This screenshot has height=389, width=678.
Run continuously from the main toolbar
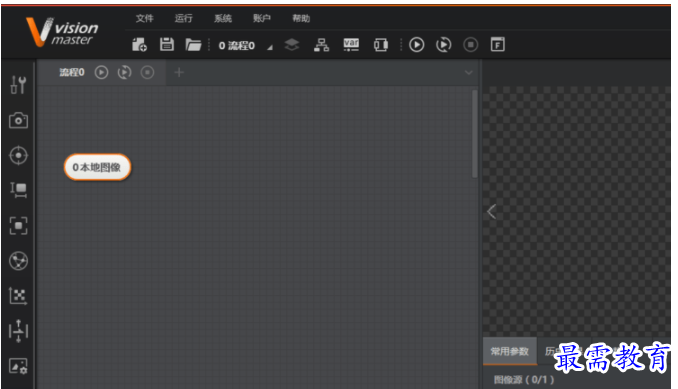click(444, 45)
